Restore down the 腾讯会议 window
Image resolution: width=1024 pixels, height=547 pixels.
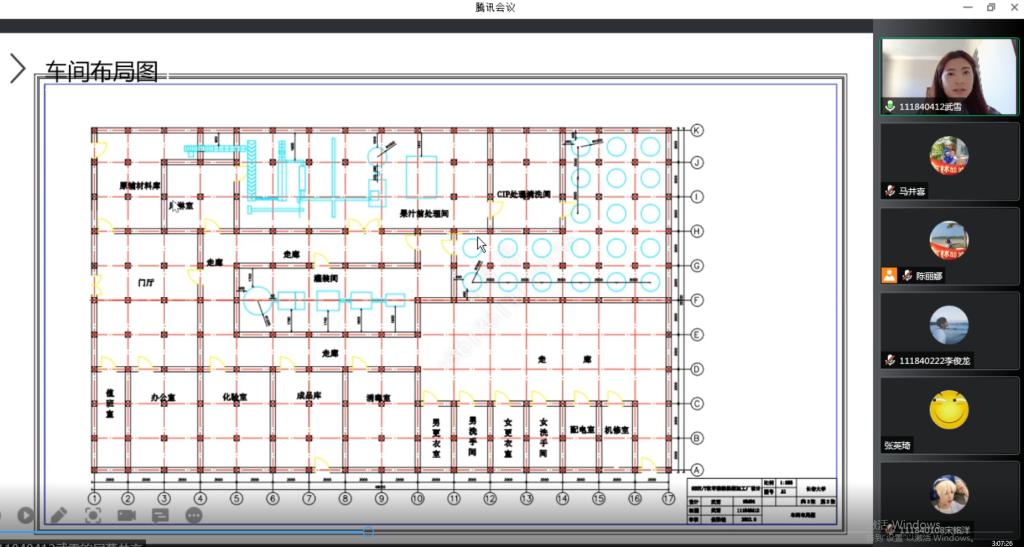(x=991, y=7)
